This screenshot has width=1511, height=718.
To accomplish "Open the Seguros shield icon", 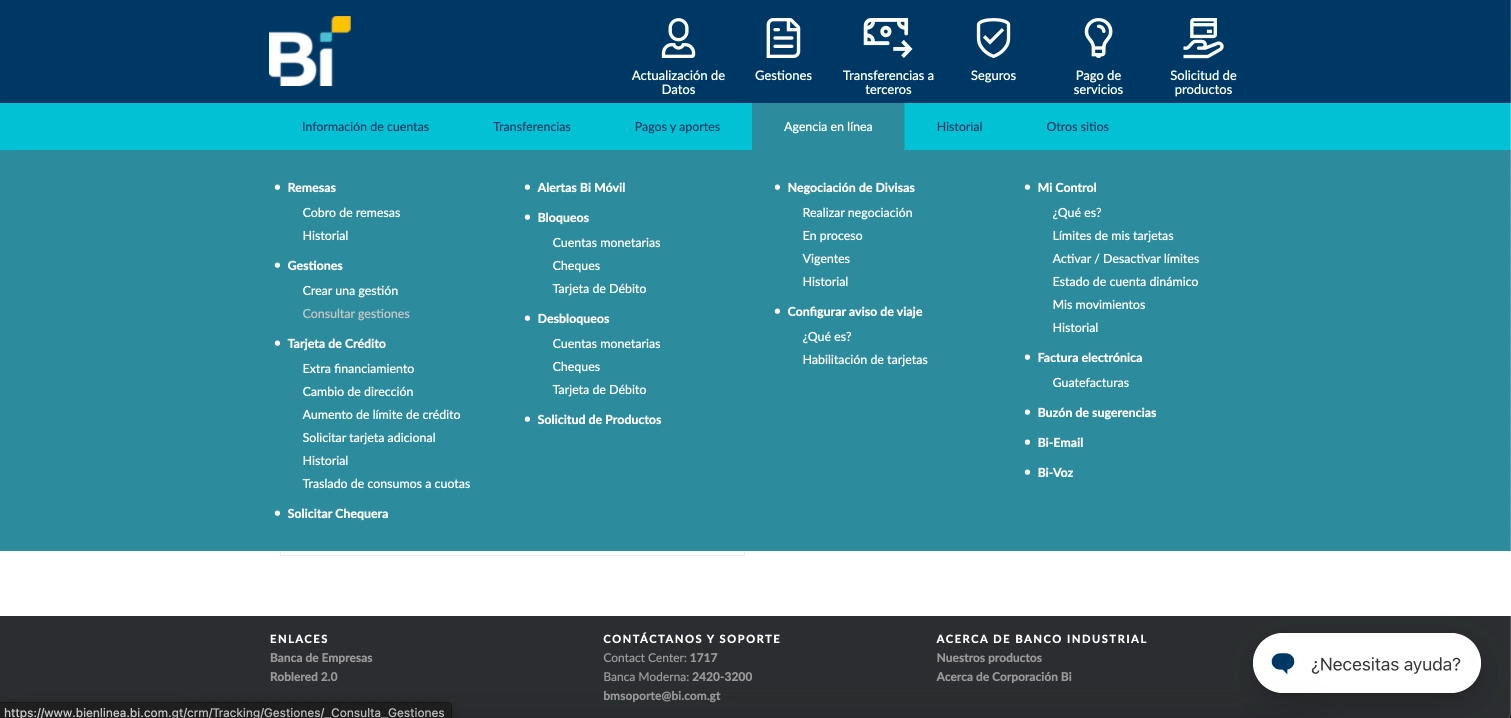I will pos(993,39).
